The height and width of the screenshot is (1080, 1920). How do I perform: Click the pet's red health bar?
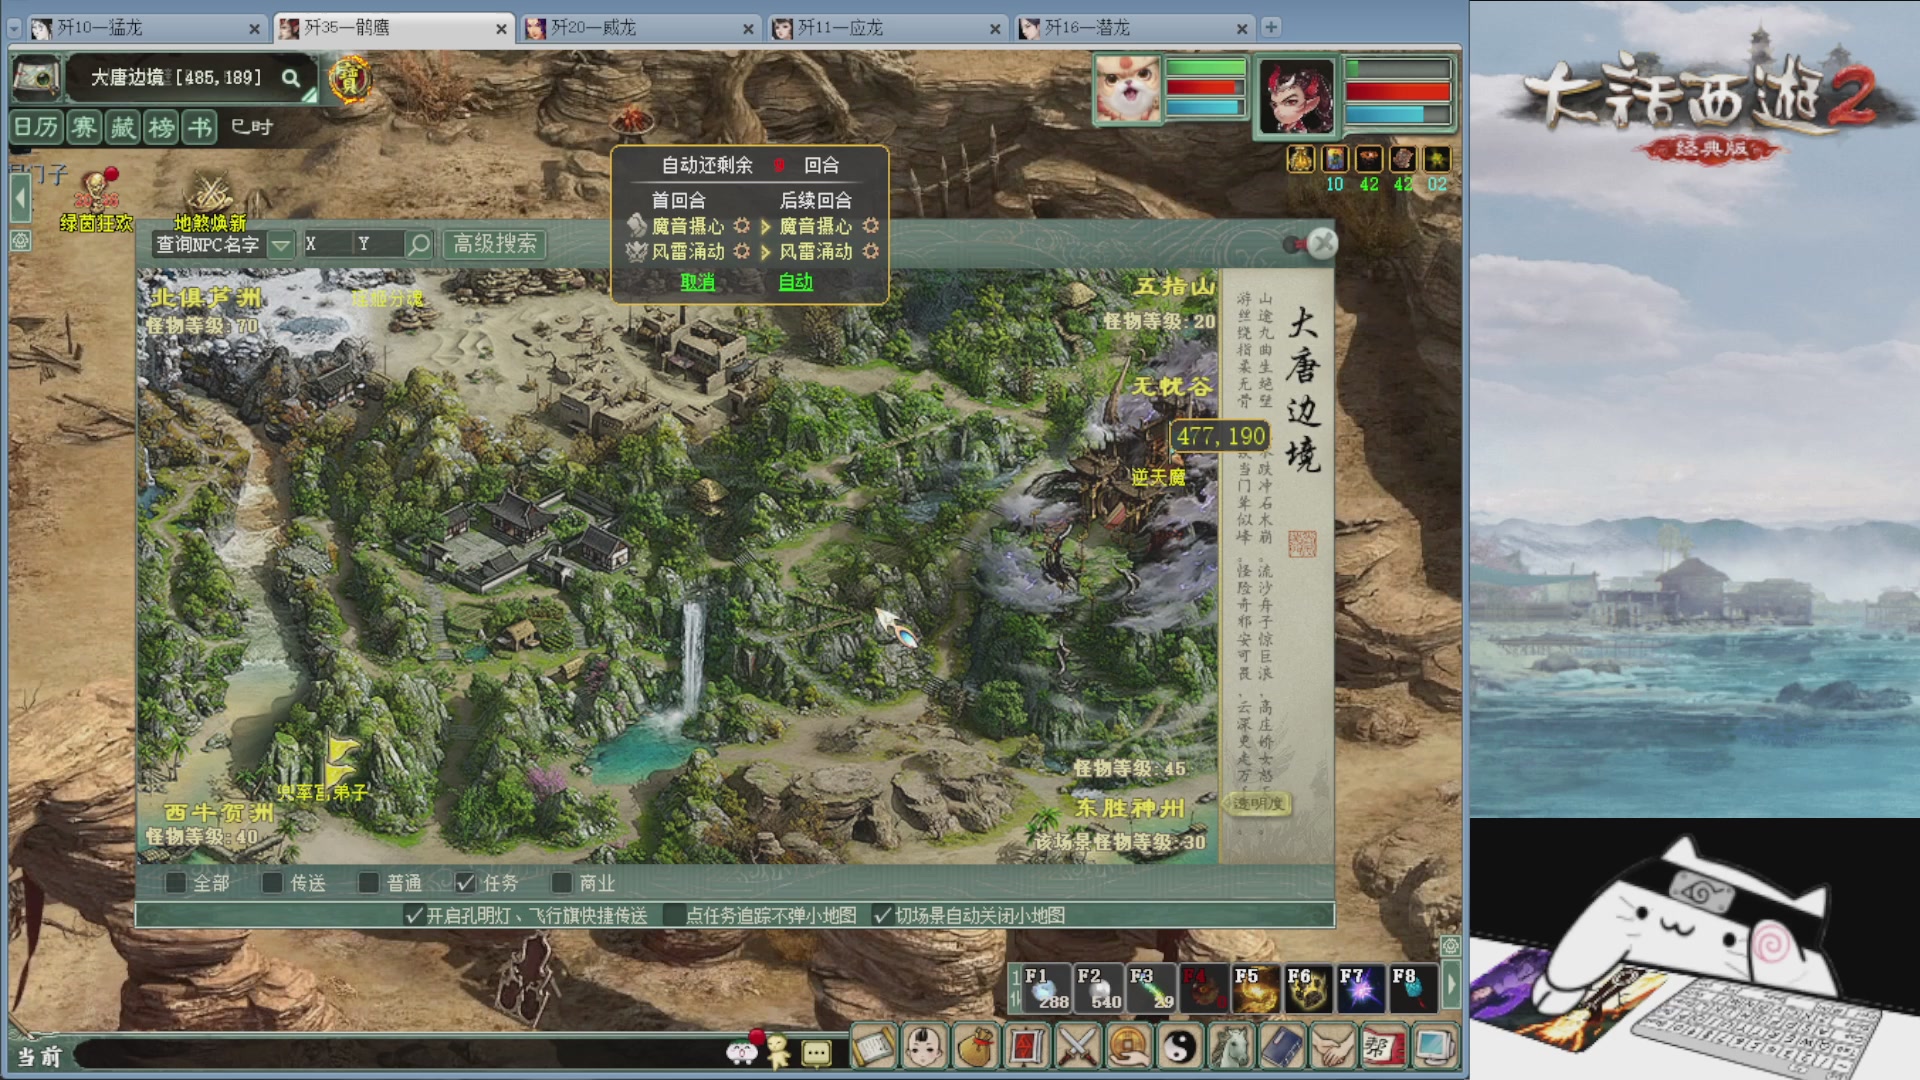point(1204,88)
